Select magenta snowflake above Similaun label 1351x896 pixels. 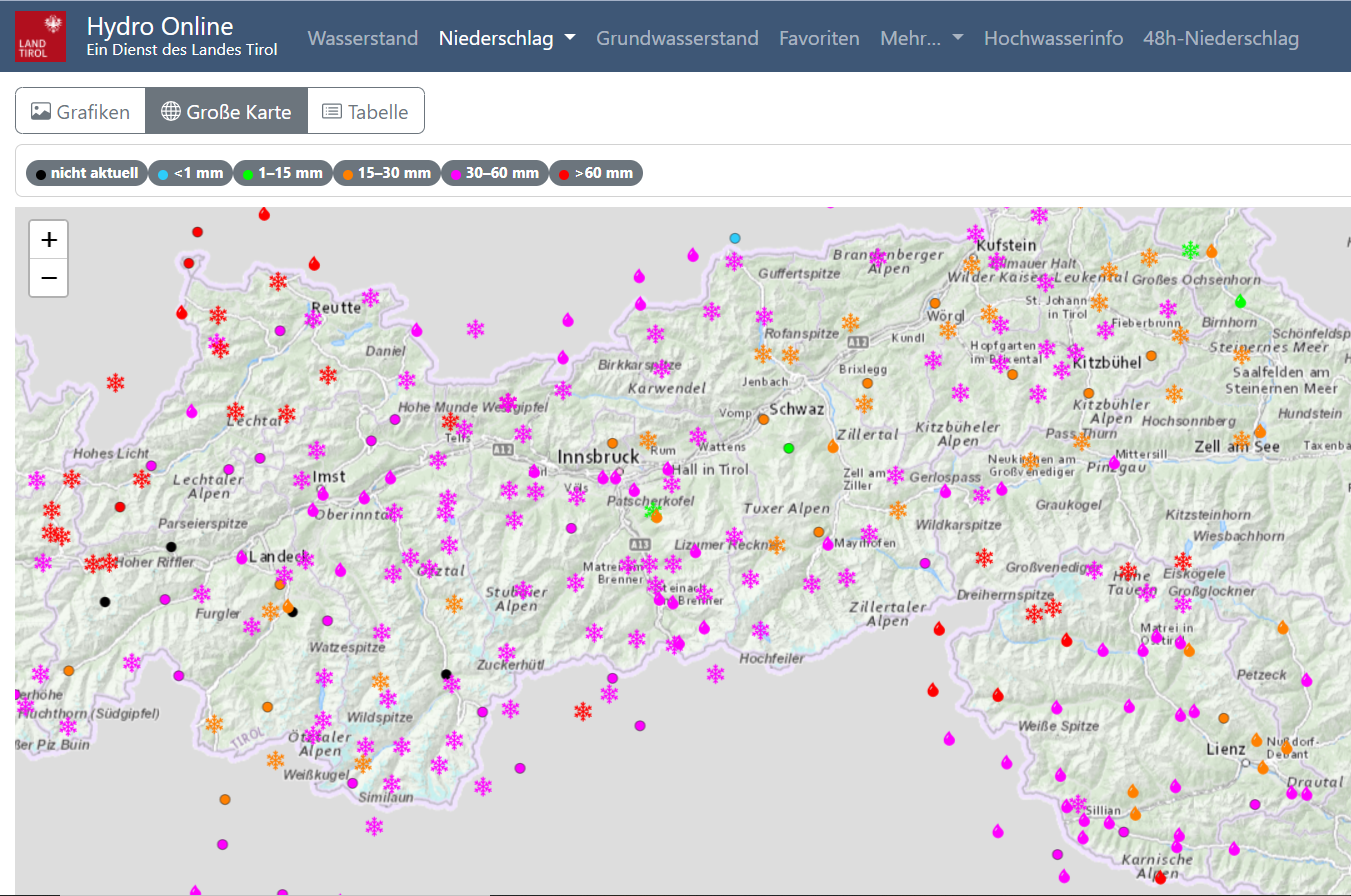pyautogui.click(x=391, y=783)
